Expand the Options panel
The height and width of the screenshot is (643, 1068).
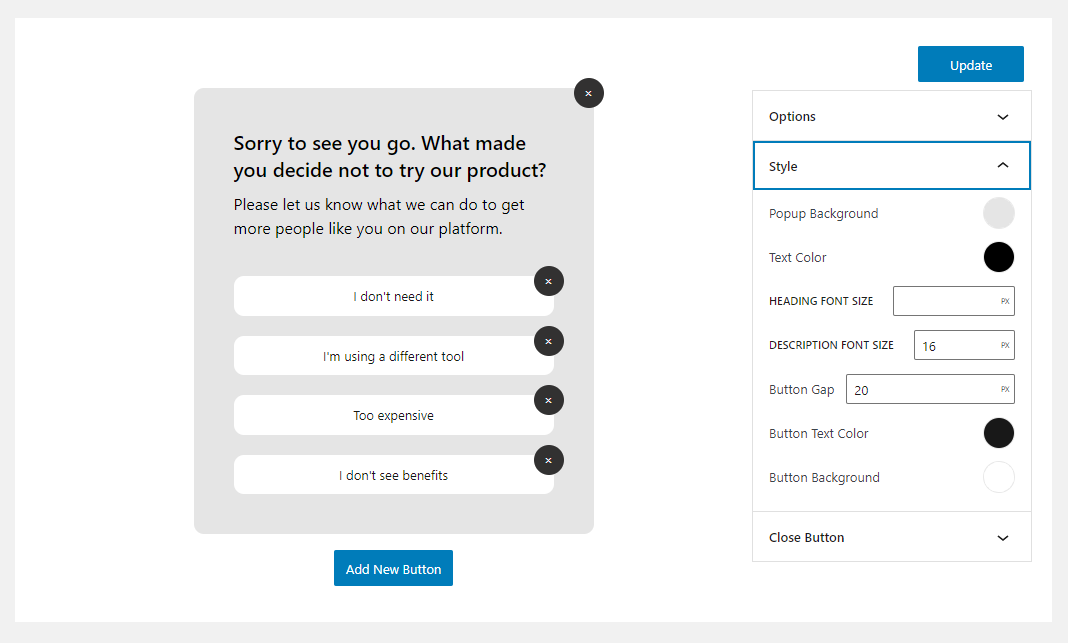[891, 117]
